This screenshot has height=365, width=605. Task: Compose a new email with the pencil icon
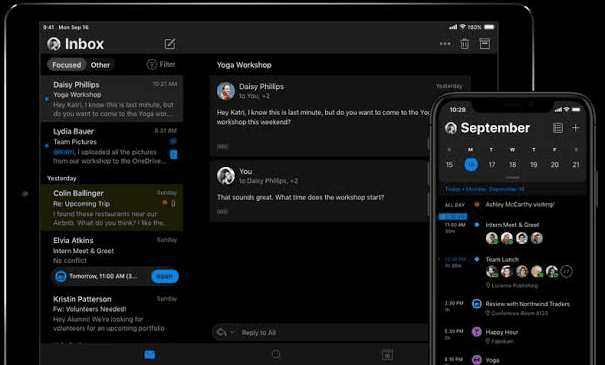pos(170,44)
